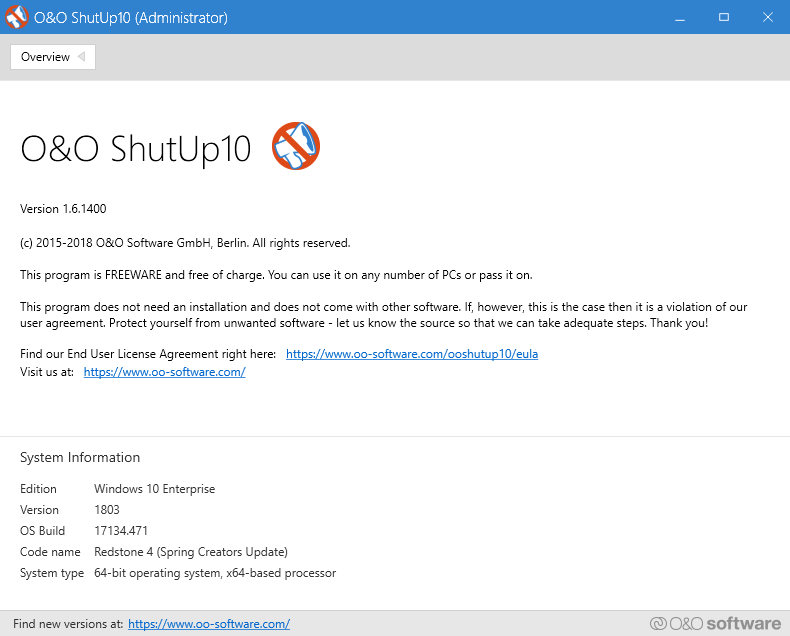Image resolution: width=790 pixels, height=636 pixels.
Task: Click the 'OS Build' label
Action: tap(42, 531)
